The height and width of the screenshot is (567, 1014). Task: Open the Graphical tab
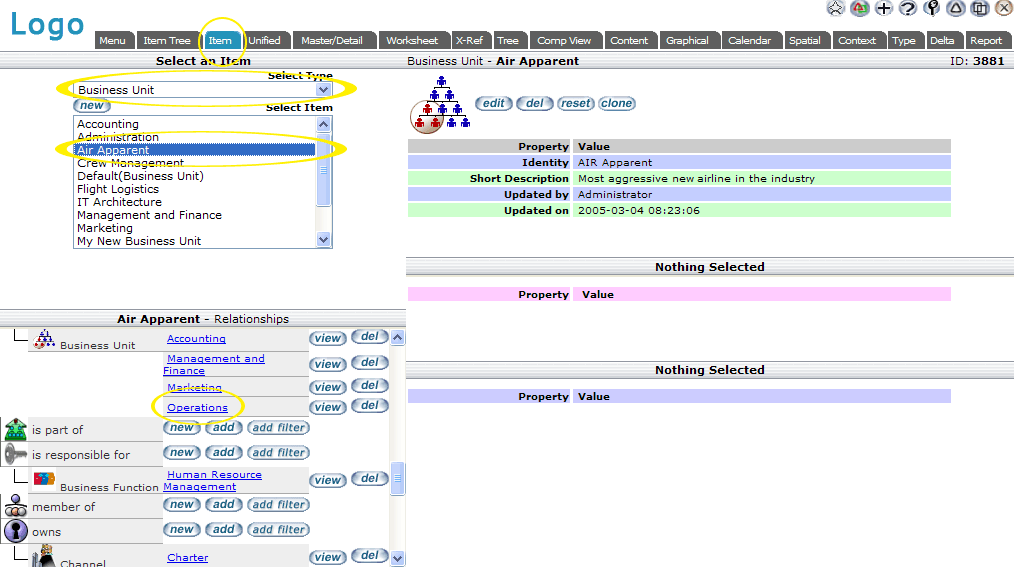687,41
